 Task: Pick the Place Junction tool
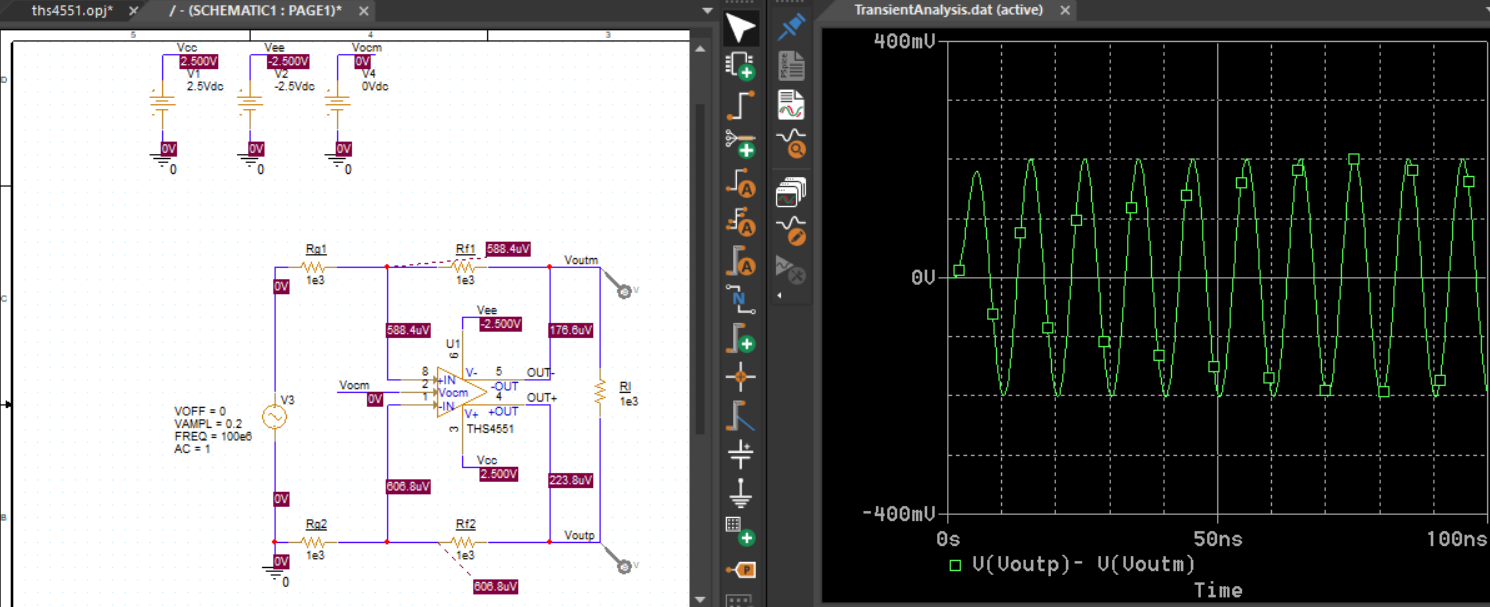coord(740,377)
